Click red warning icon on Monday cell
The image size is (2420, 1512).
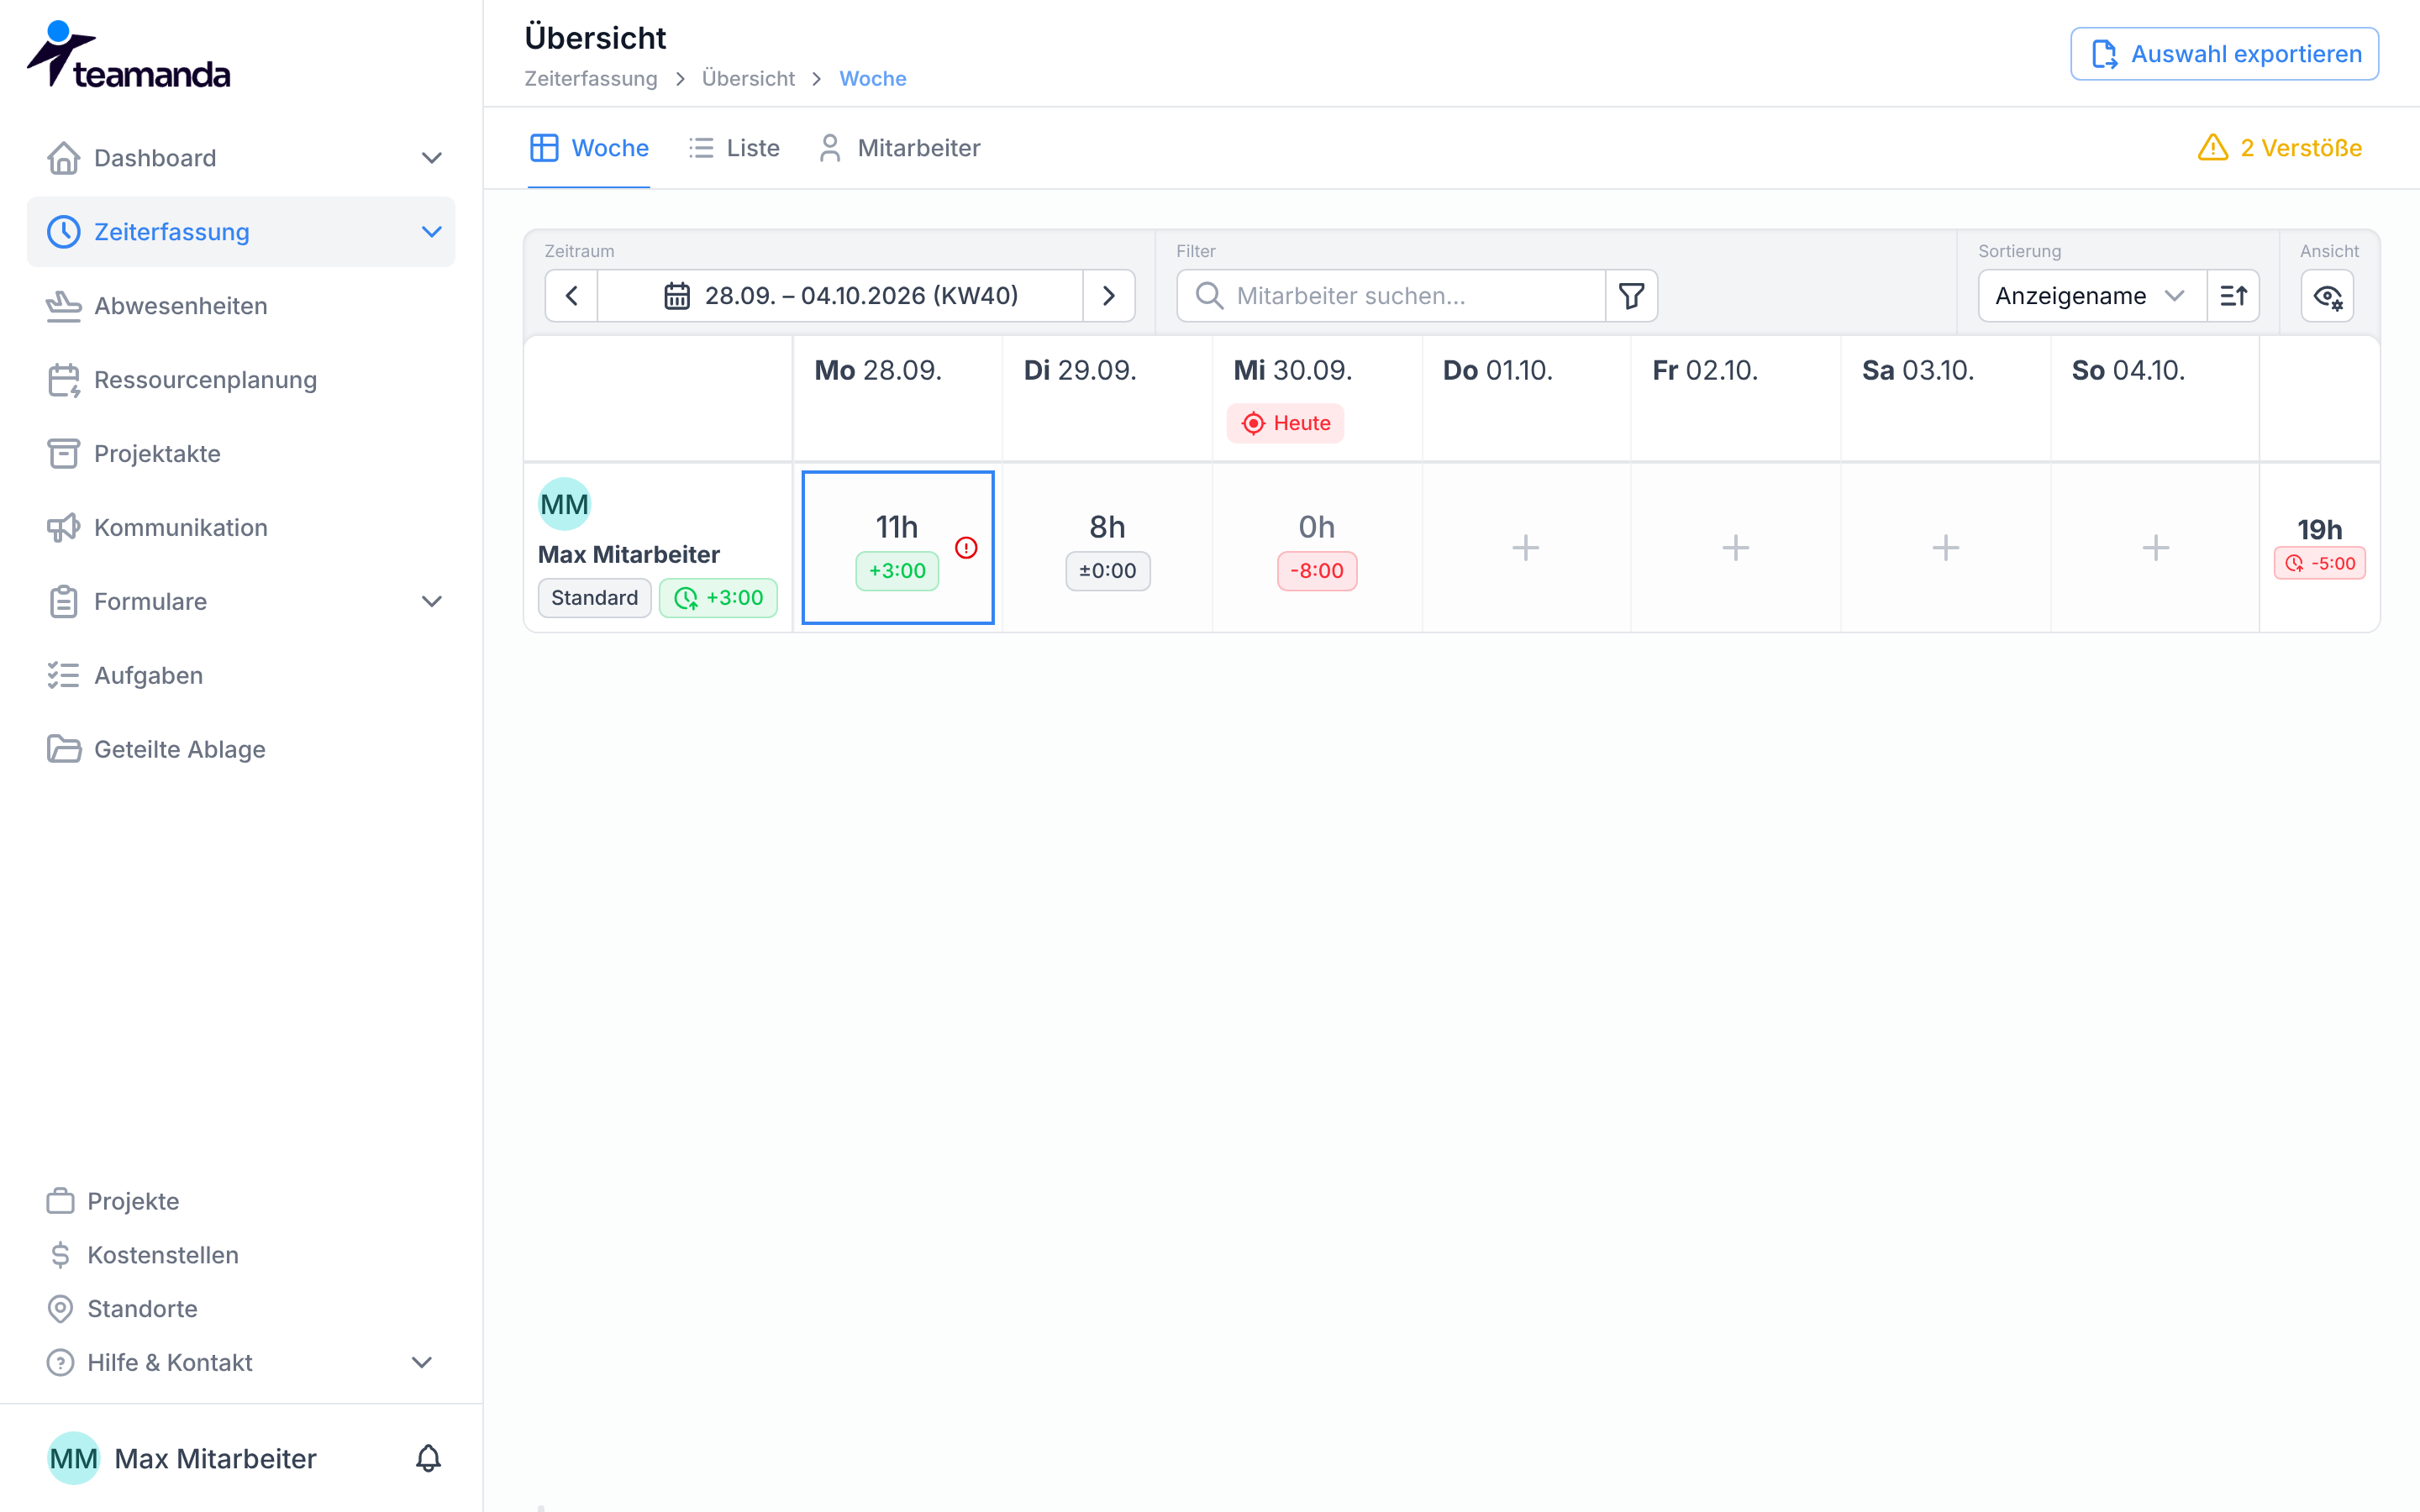(x=966, y=548)
